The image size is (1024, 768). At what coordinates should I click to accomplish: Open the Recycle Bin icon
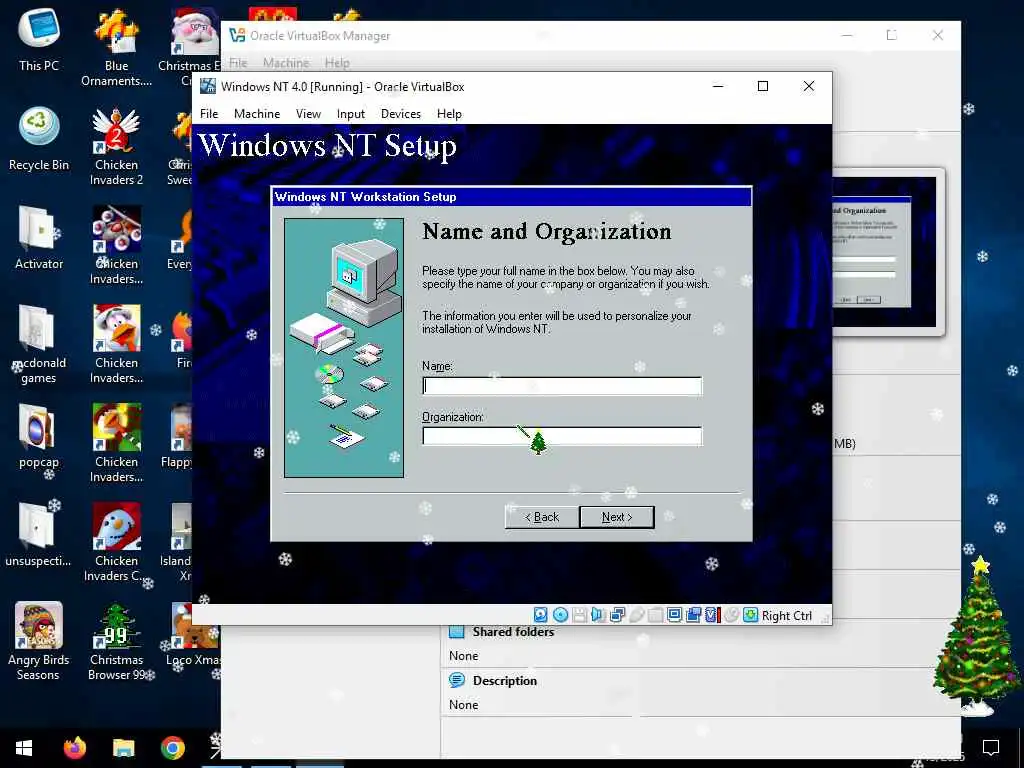[x=39, y=139]
